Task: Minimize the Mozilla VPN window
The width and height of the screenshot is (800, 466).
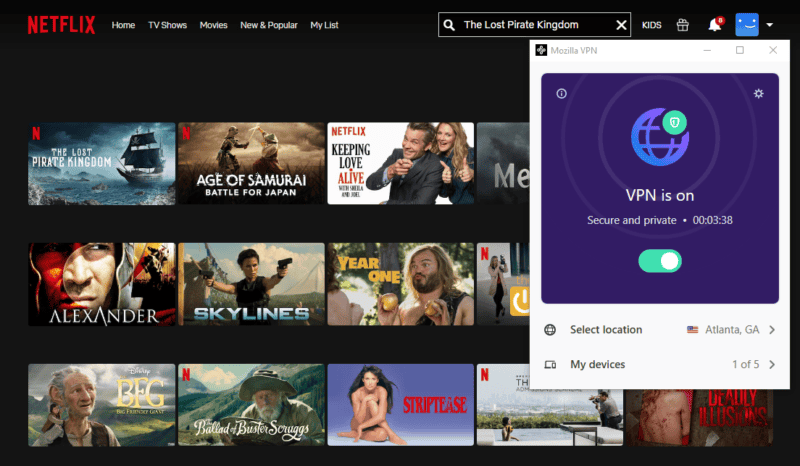Action: click(707, 50)
